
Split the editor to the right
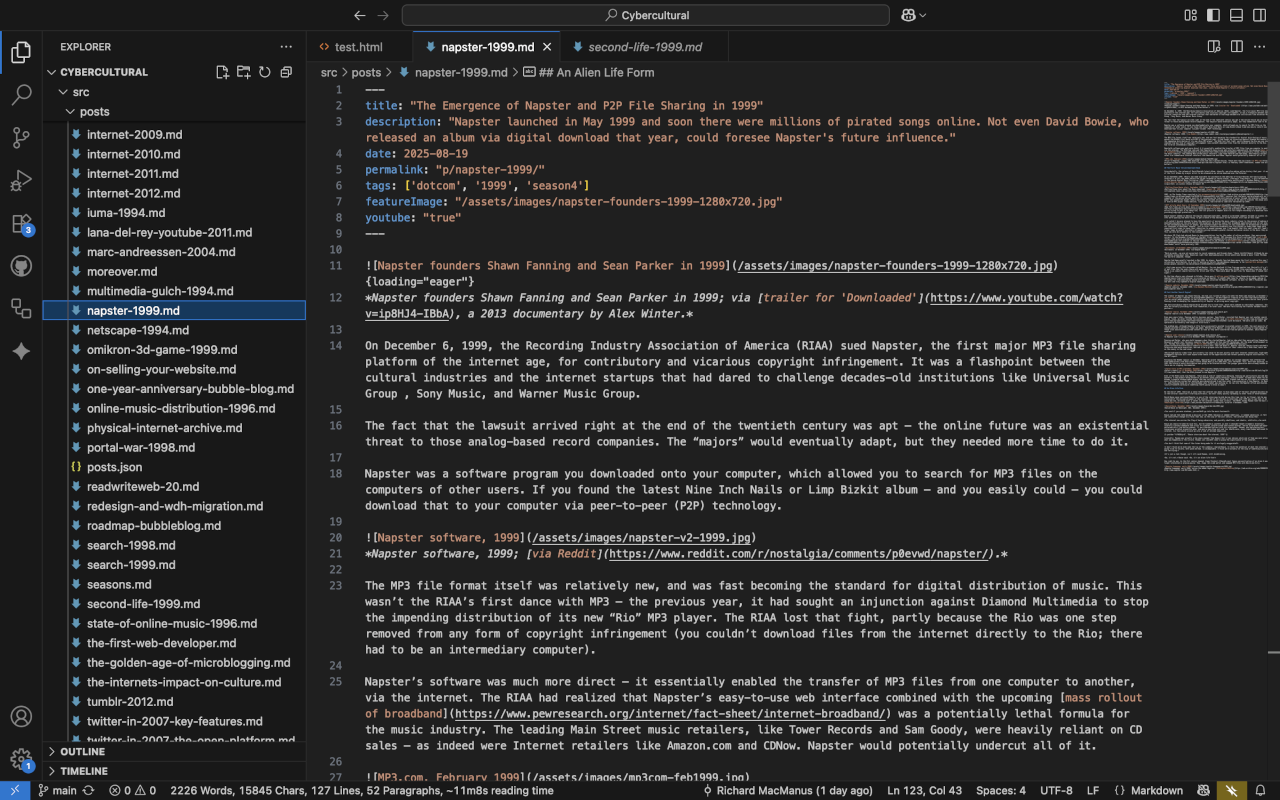(1236, 47)
